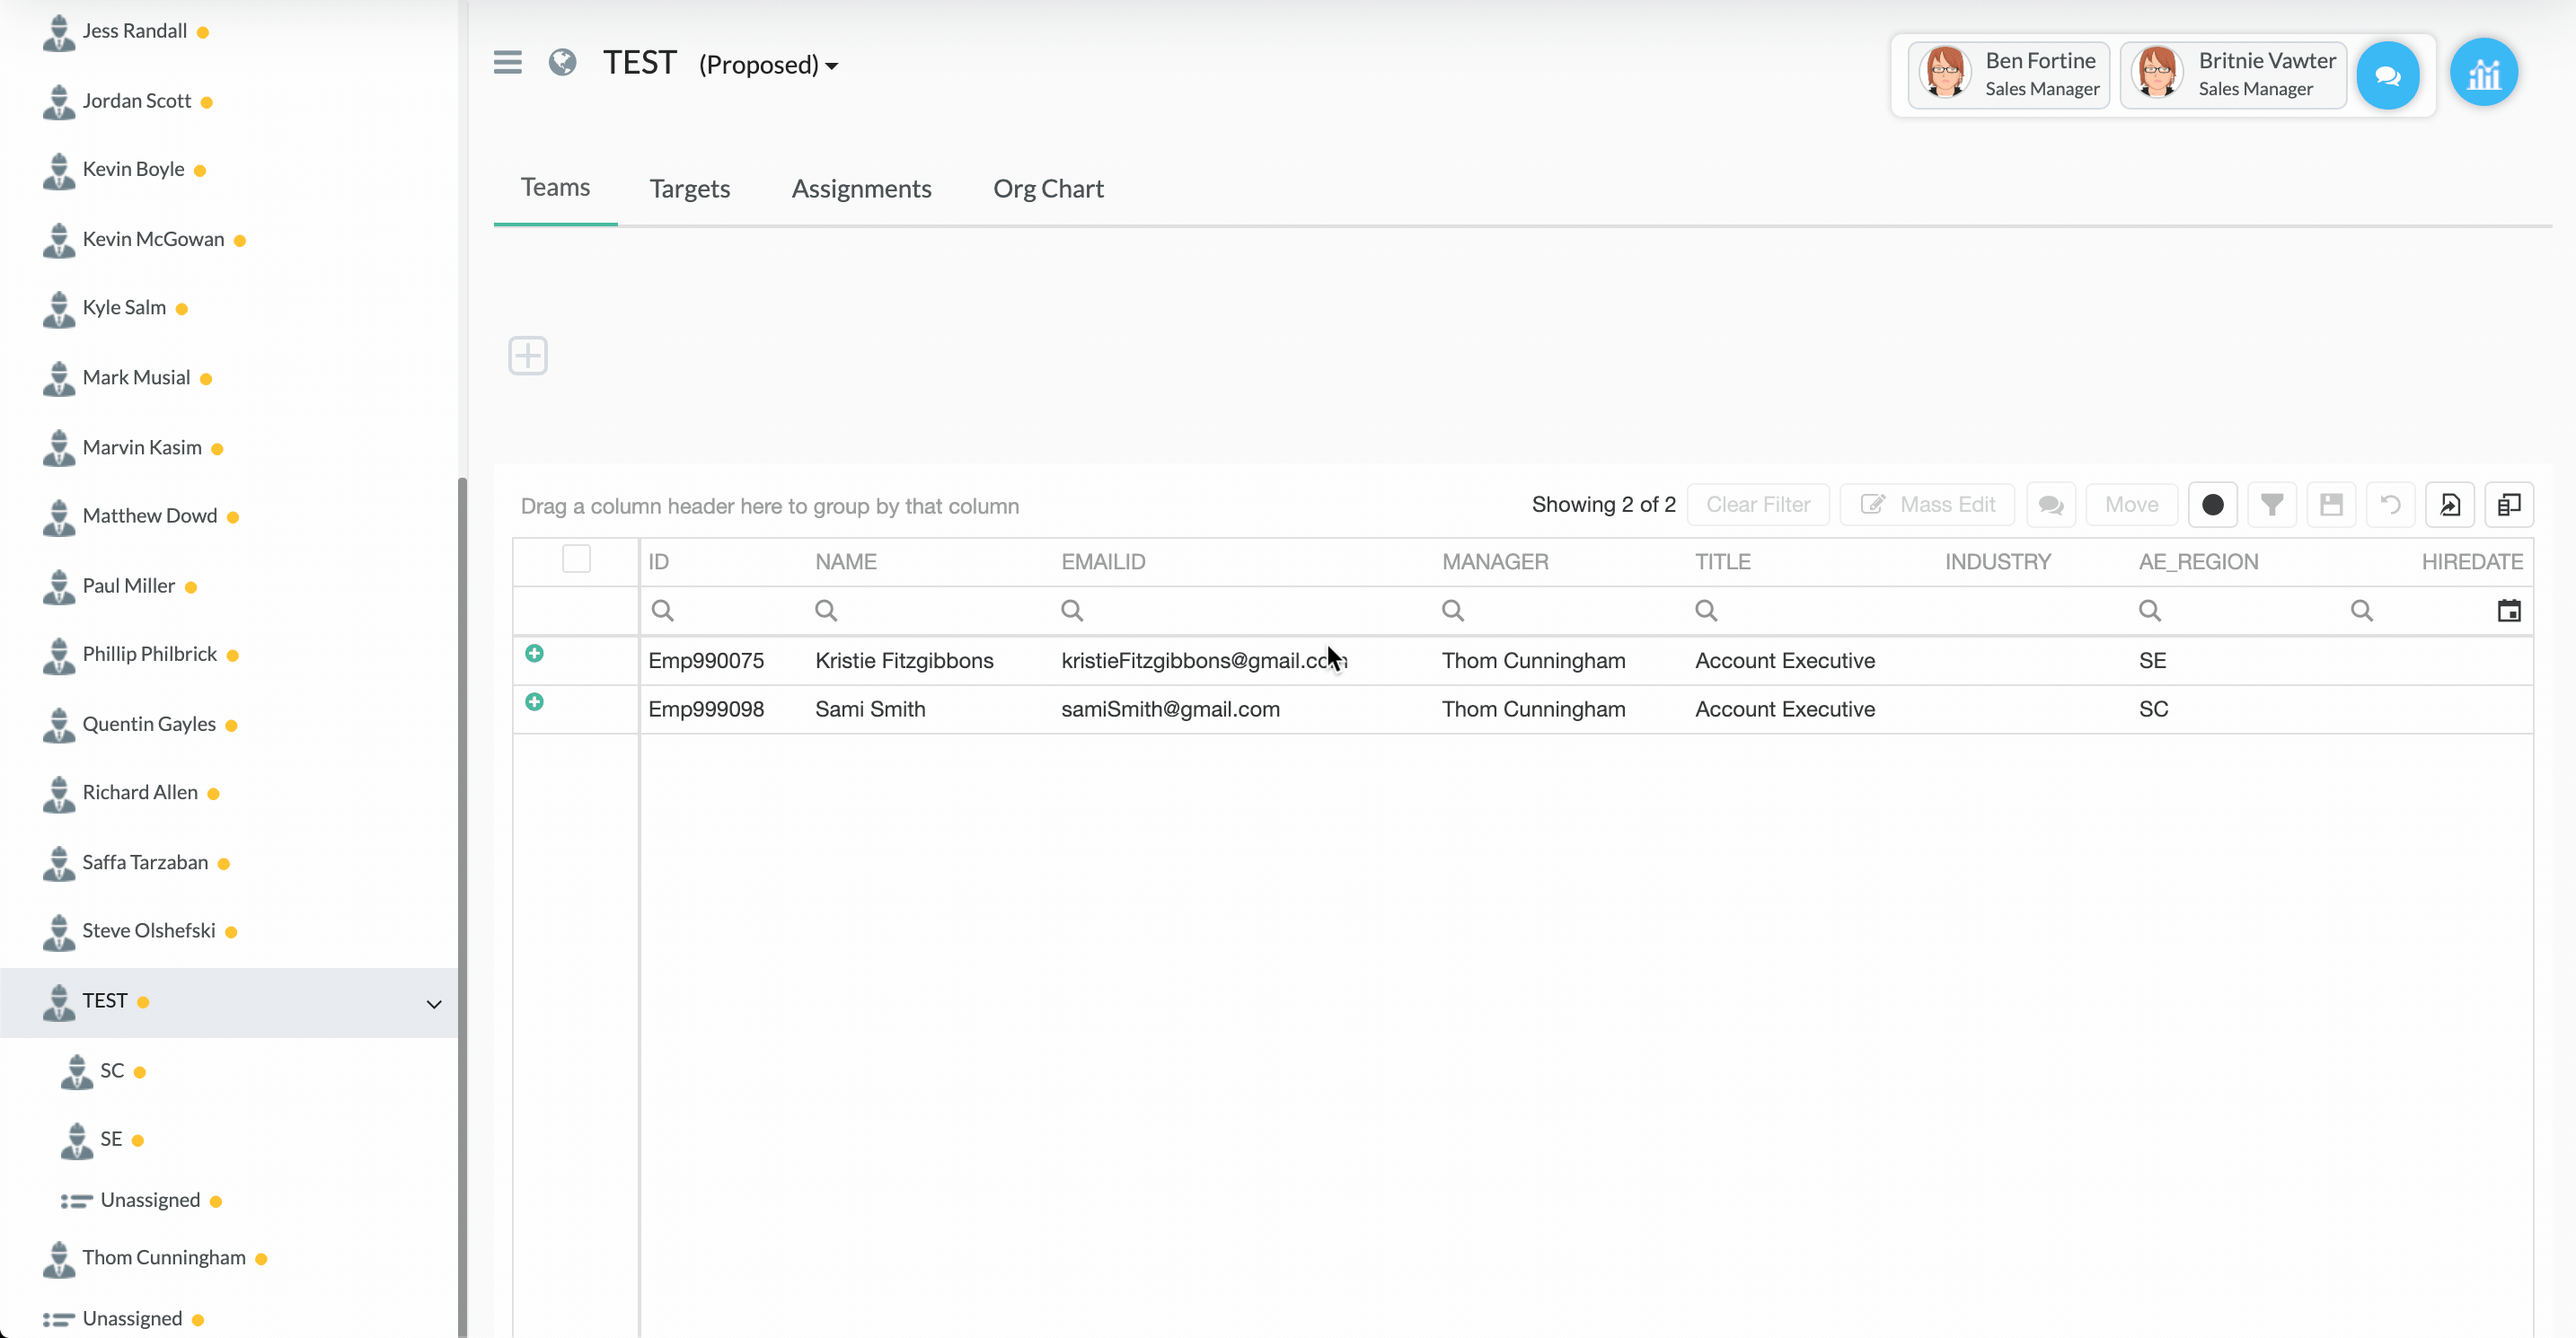Click Thom Cunningham in the sidebar
The height and width of the screenshot is (1338, 2576).
click(164, 1257)
